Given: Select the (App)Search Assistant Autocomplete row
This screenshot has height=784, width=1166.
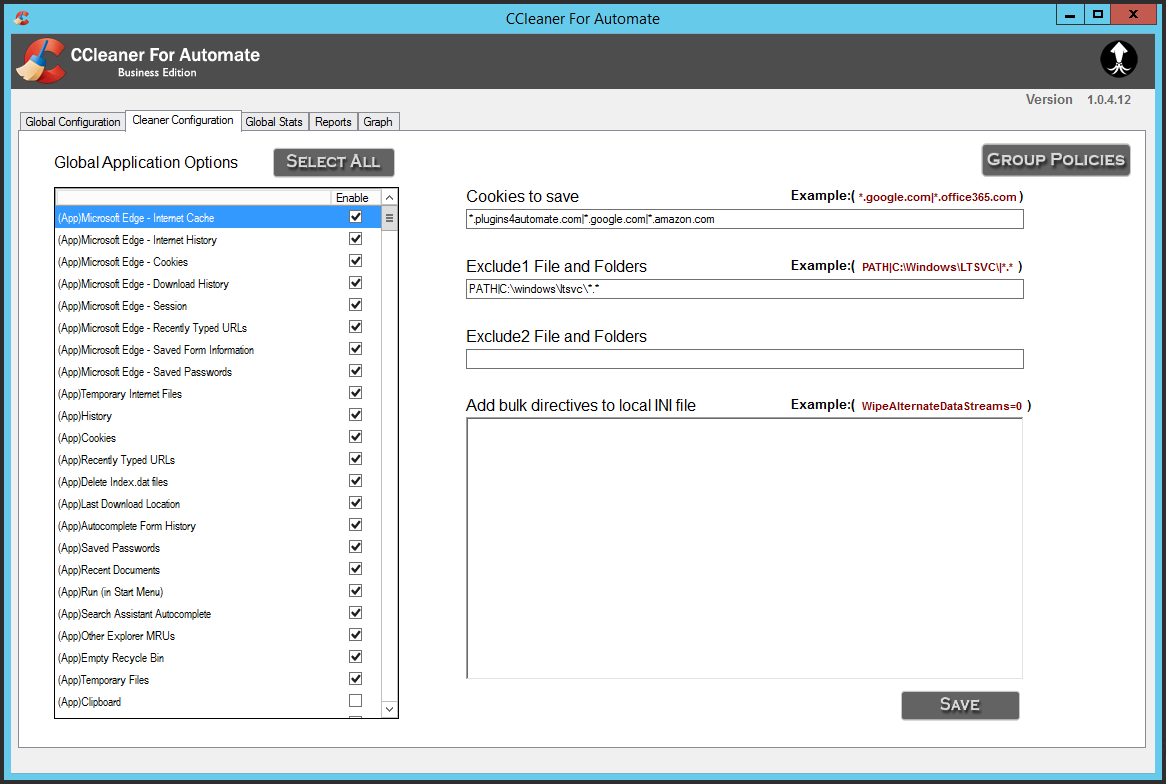Looking at the screenshot, I should (219, 614).
